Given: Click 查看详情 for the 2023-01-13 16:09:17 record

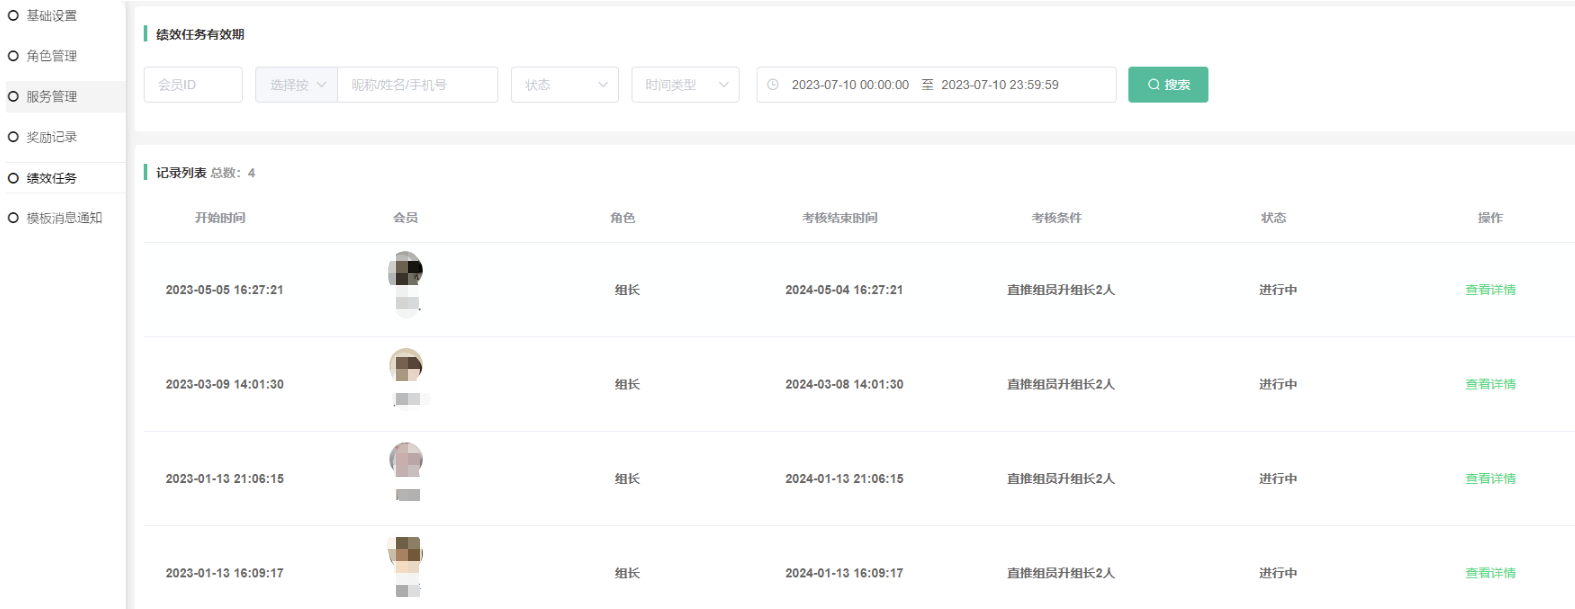Looking at the screenshot, I should pos(1490,573).
